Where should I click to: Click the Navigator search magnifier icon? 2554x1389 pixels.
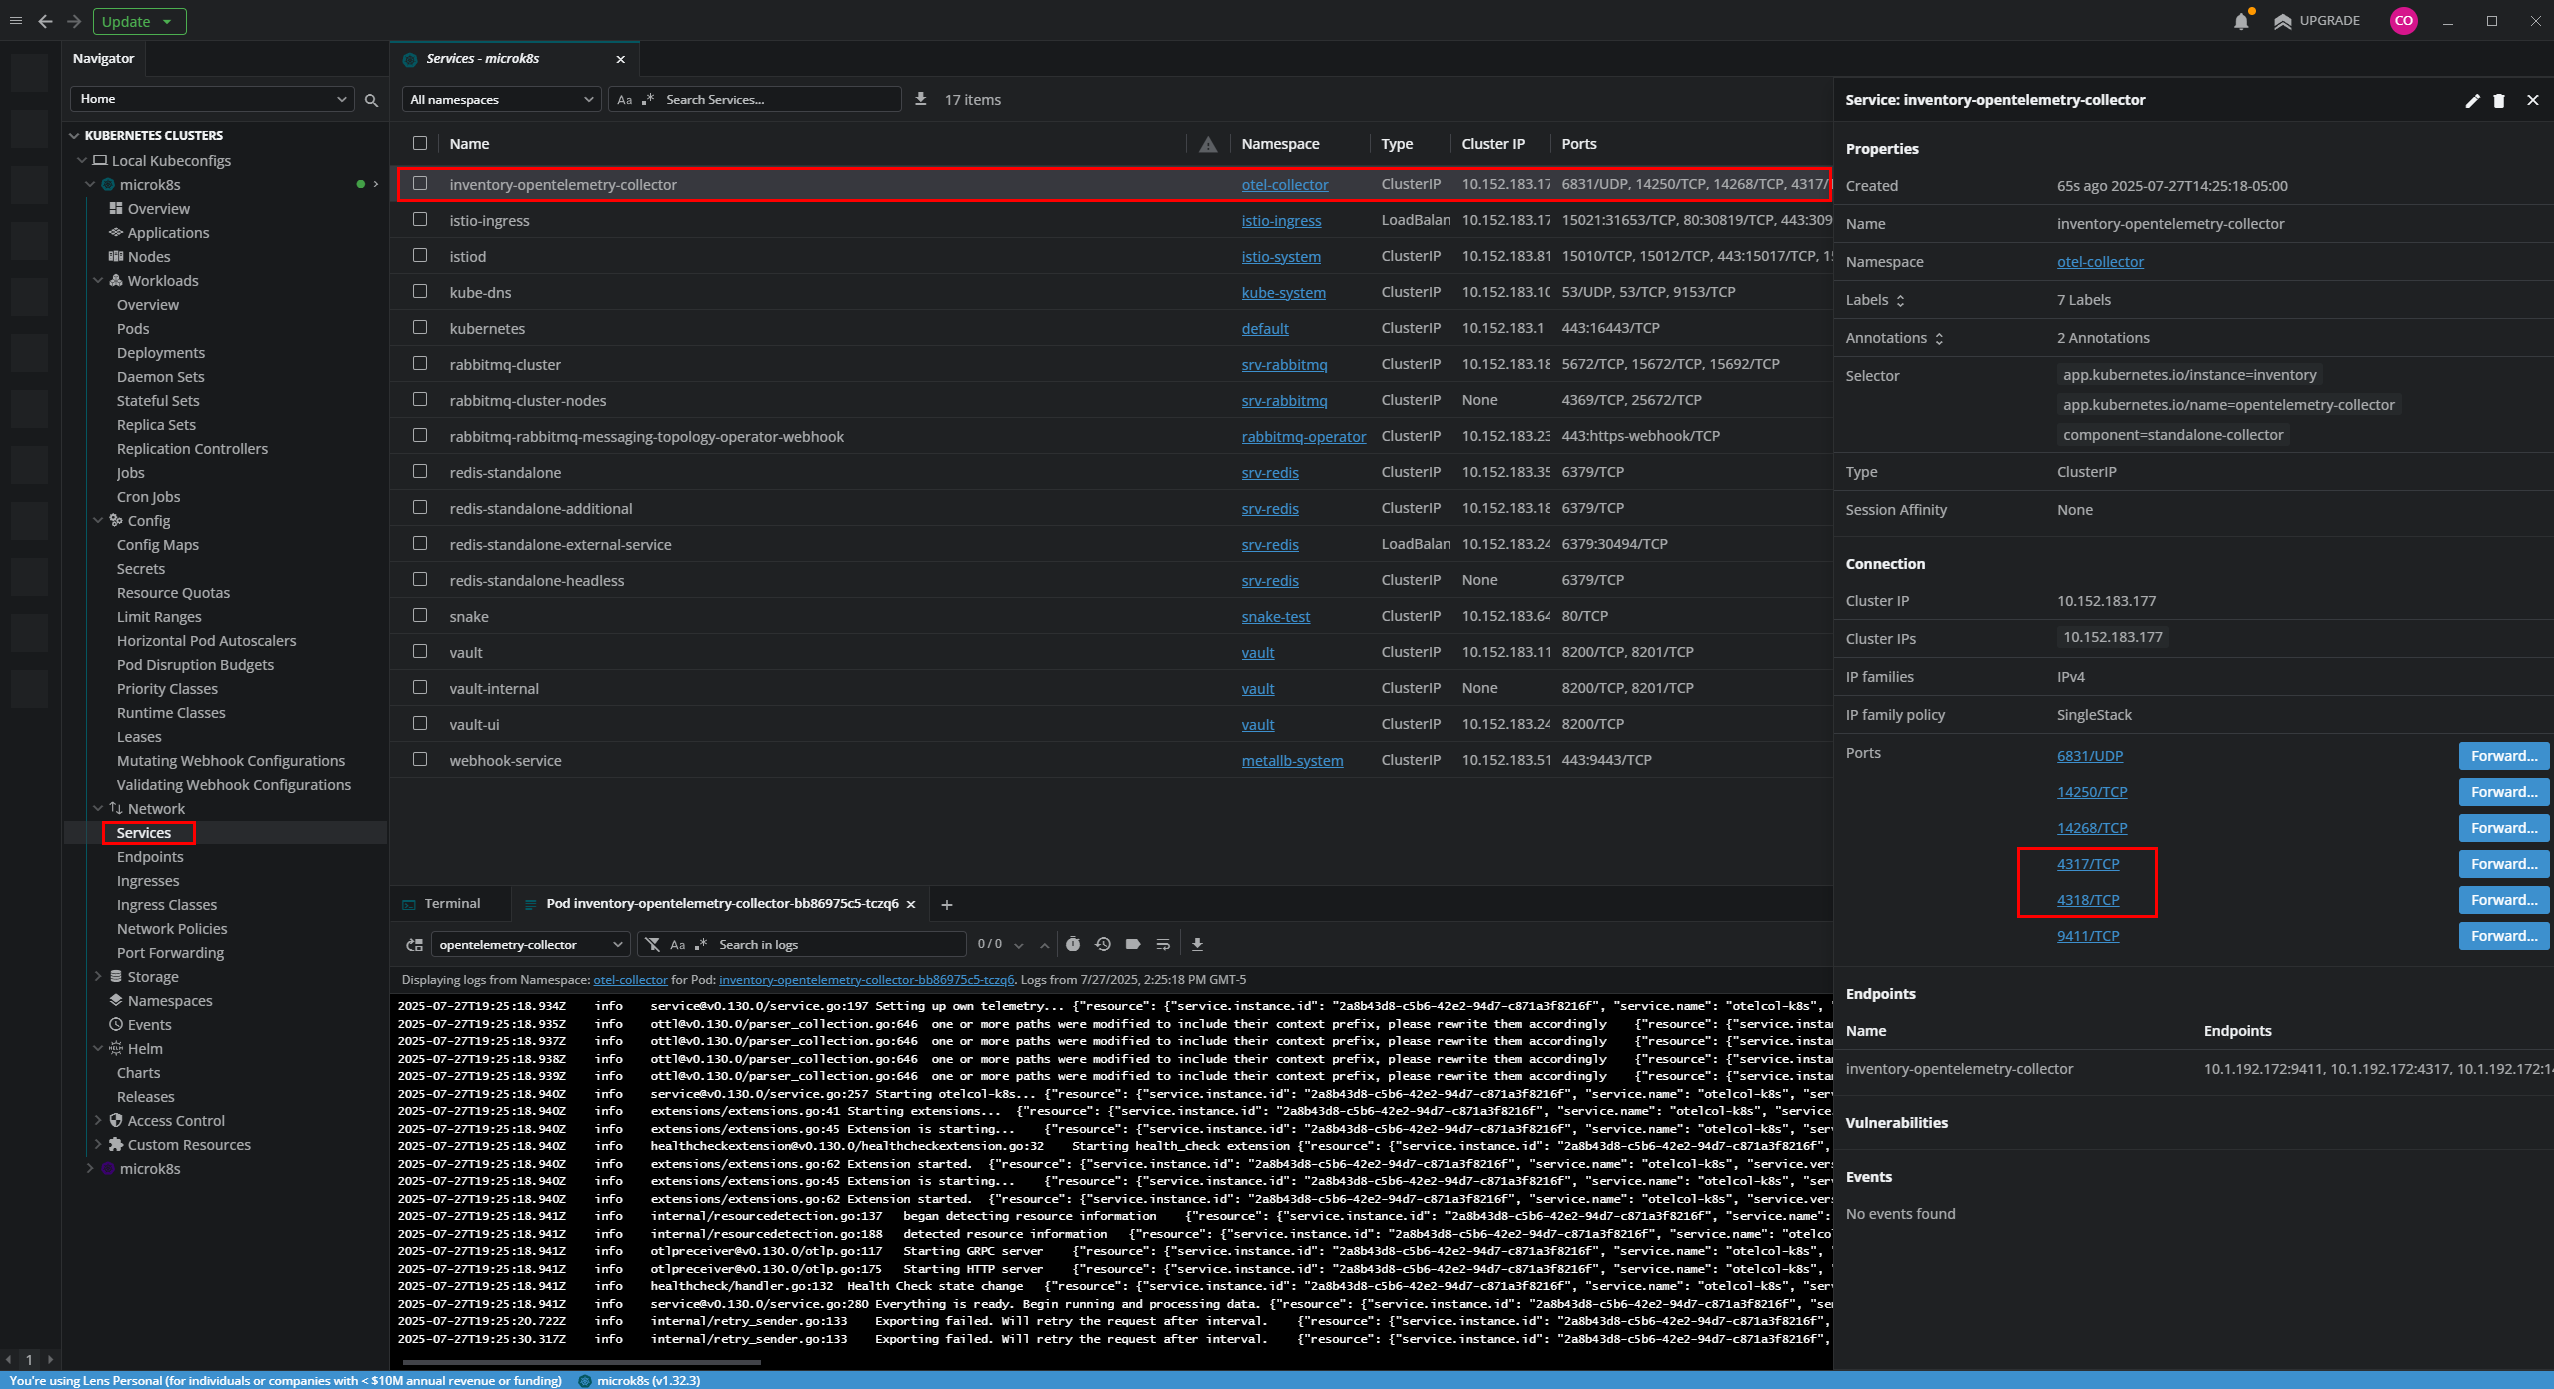(371, 100)
